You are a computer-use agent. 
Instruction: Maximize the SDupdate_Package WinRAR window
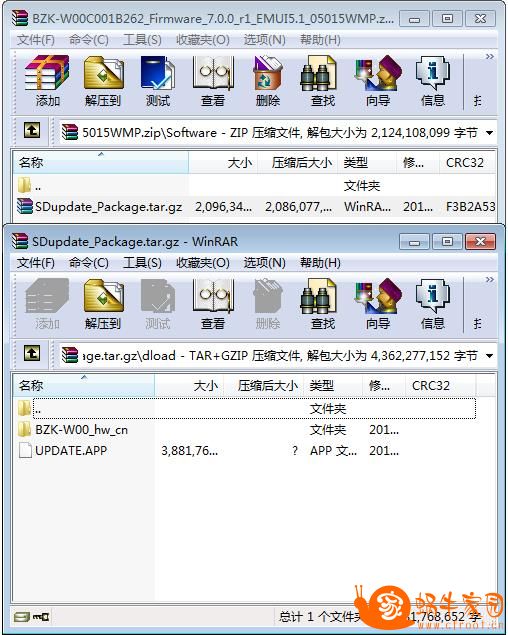(x=447, y=242)
